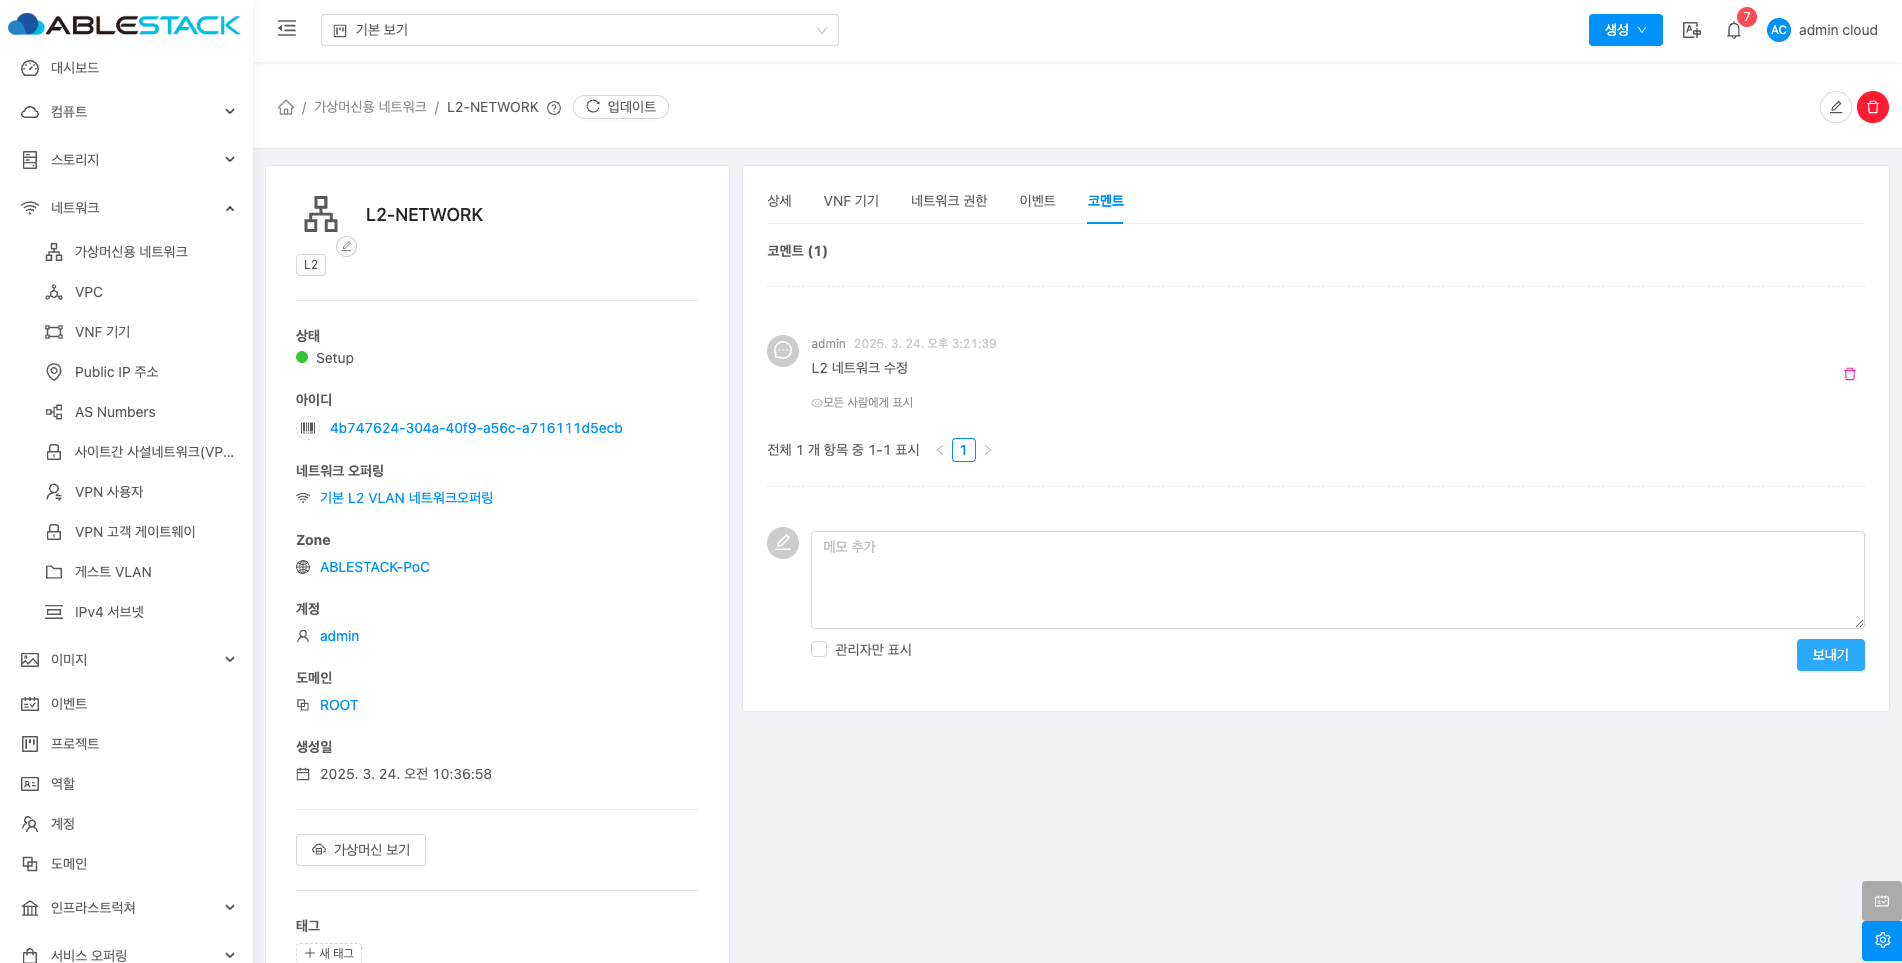The height and width of the screenshot is (963, 1902).
Task: Open the language translation icon
Action: coord(1691,30)
